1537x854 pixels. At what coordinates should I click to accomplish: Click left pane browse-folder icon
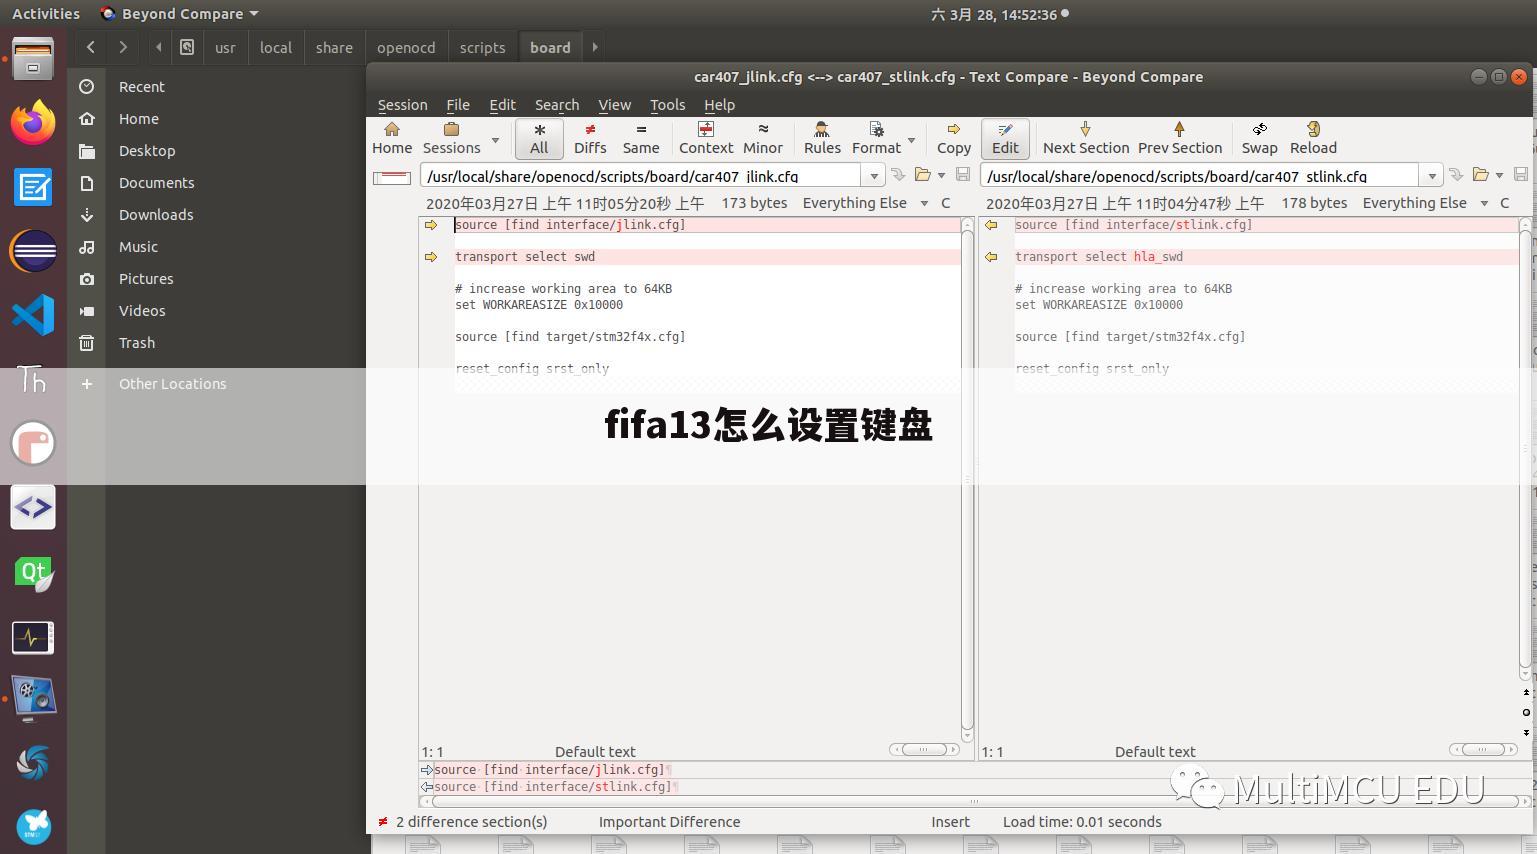coord(922,175)
